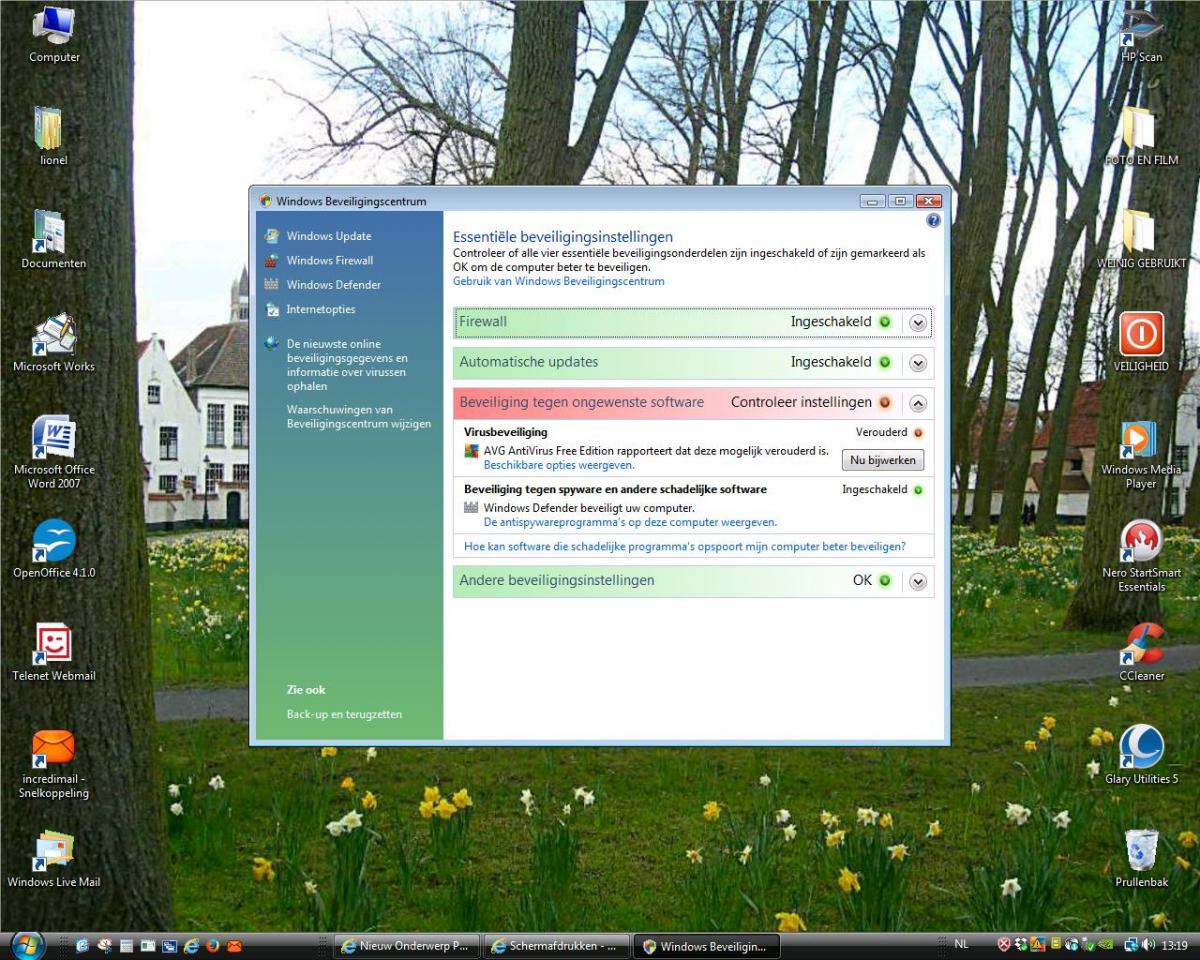Screen dimensions: 1200x960
Task: Open the Windows Start orb
Action: coord(27,946)
